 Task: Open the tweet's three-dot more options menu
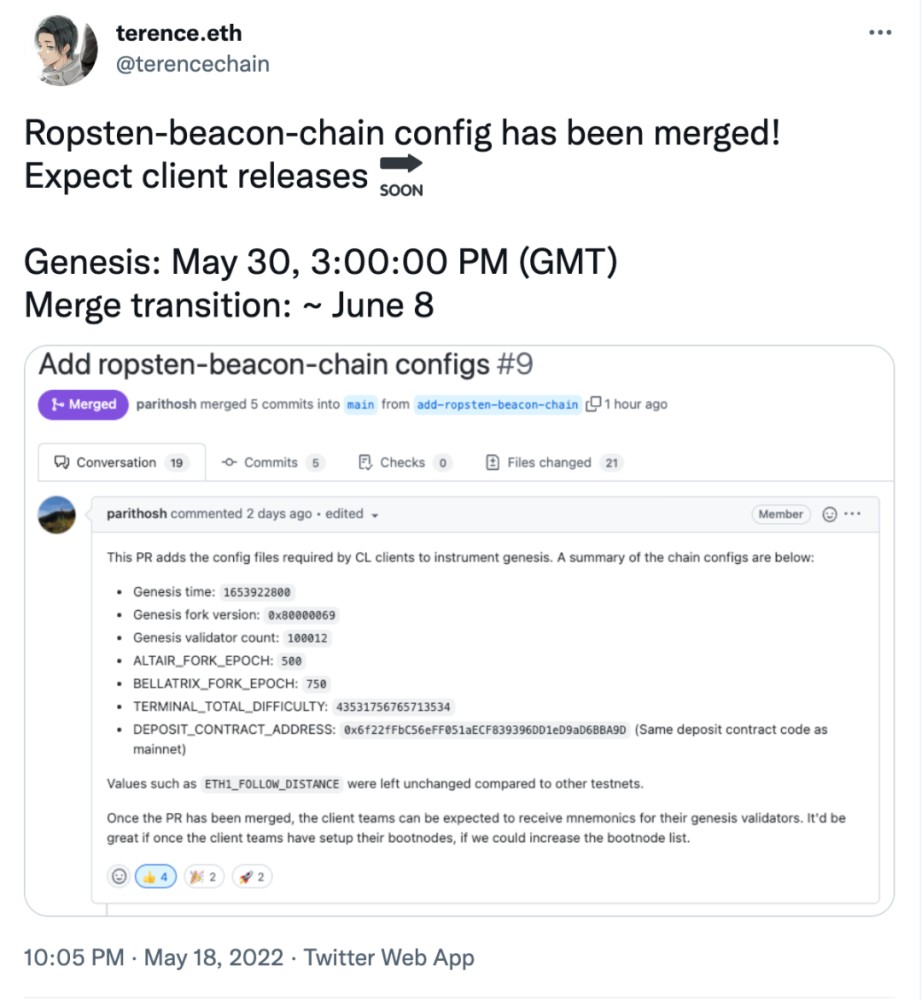coord(879,33)
